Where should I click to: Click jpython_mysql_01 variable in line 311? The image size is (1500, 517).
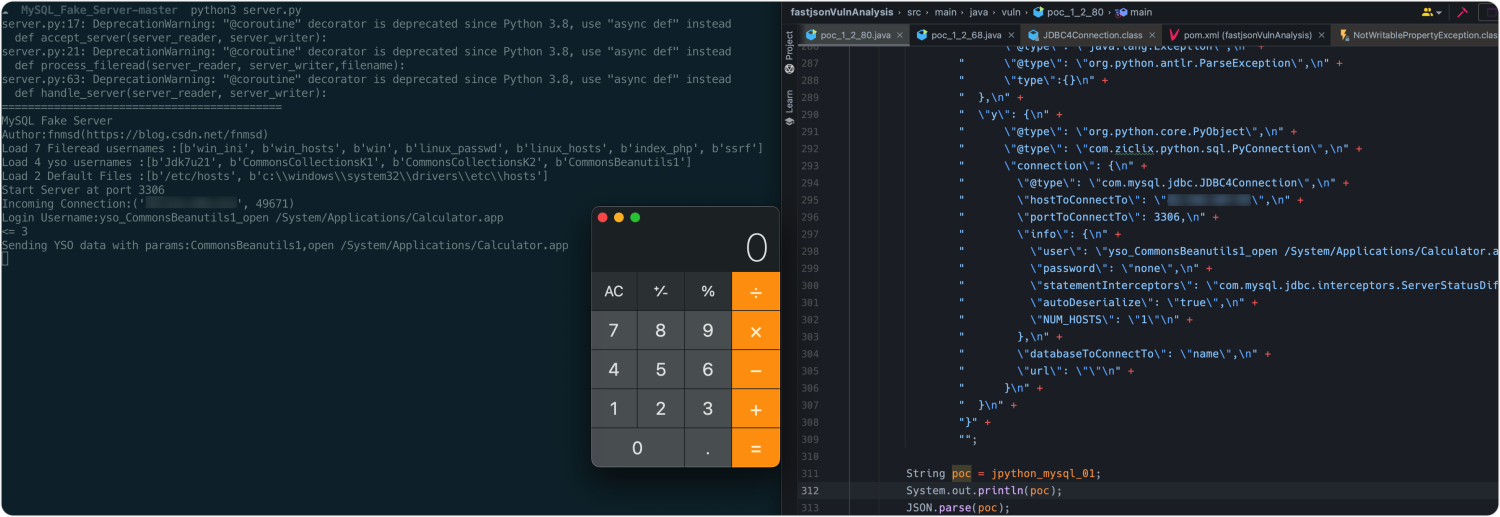1045,473
